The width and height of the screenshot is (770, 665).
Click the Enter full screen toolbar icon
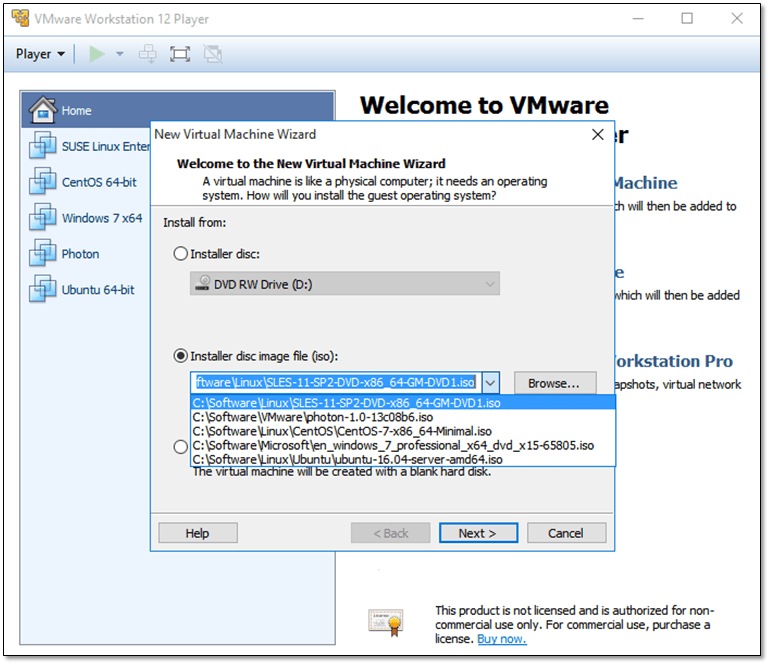tap(180, 54)
